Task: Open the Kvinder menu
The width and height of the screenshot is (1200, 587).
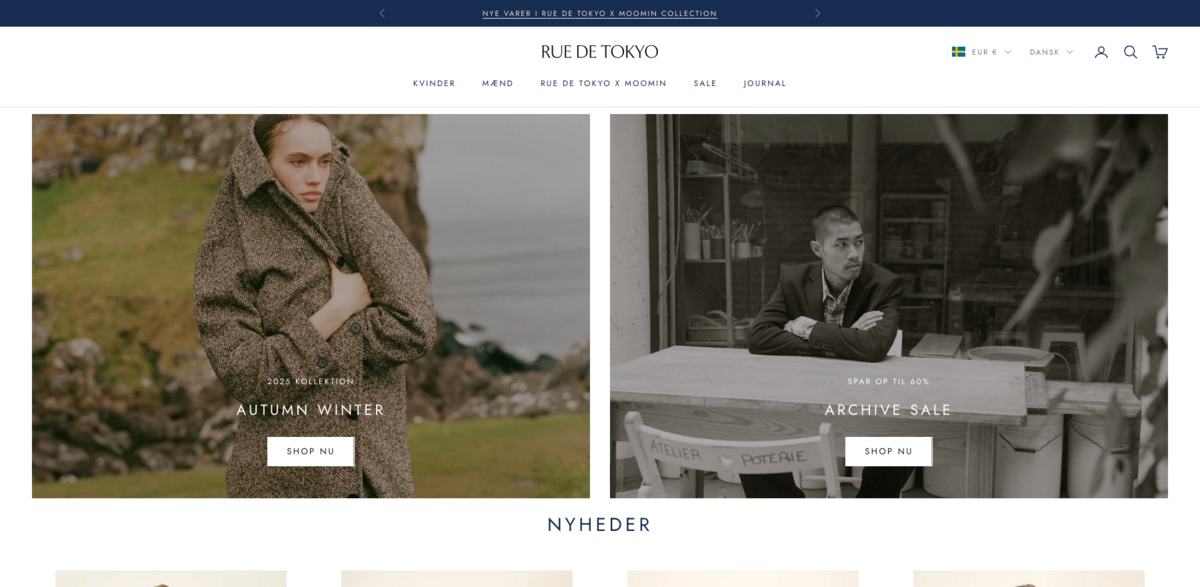Action: coord(434,83)
